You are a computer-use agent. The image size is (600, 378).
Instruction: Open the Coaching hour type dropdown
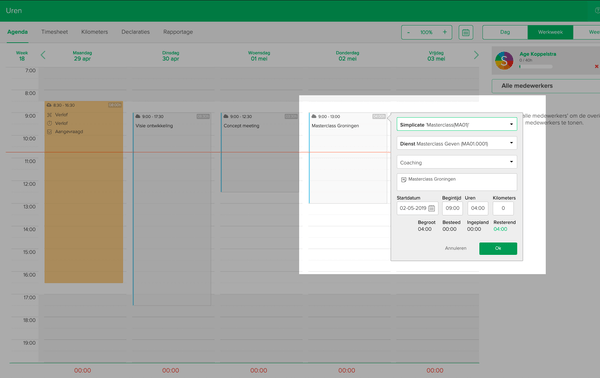(x=457, y=162)
